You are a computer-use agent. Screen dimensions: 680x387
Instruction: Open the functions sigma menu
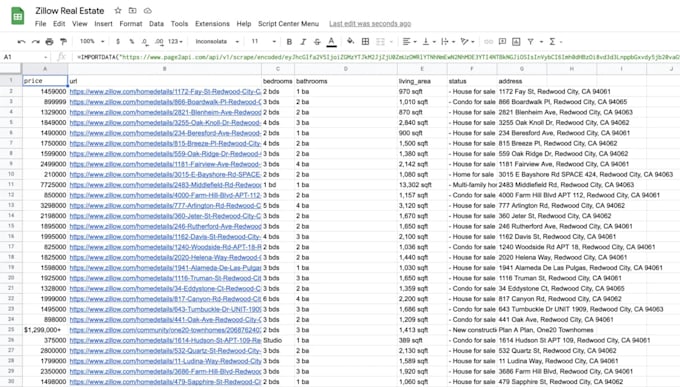point(555,42)
